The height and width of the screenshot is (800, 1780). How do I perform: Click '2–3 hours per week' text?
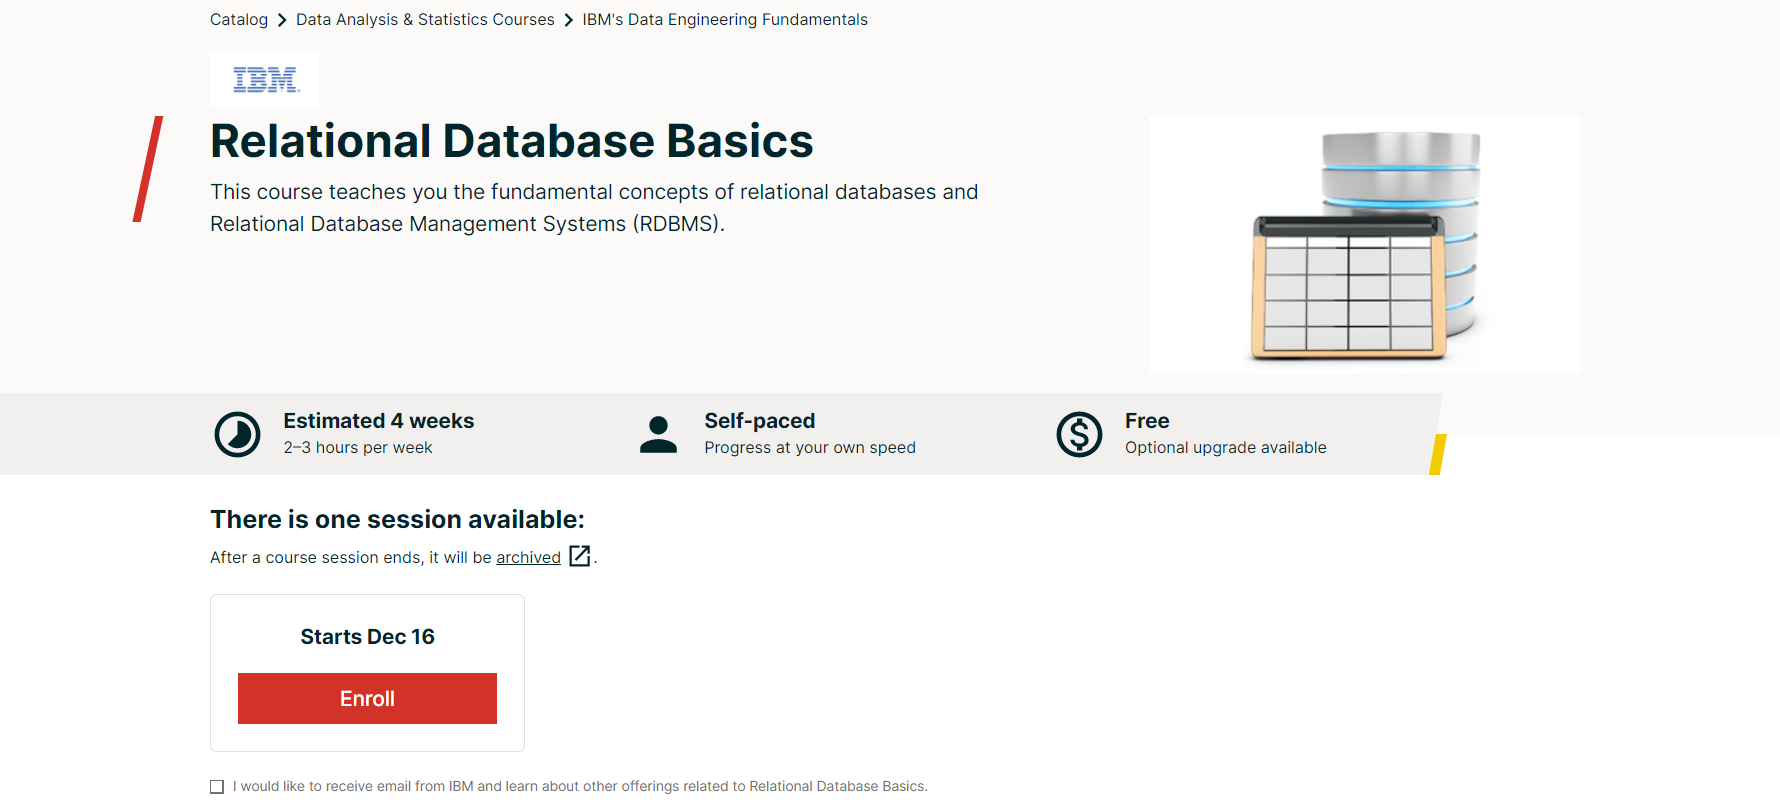358,448
